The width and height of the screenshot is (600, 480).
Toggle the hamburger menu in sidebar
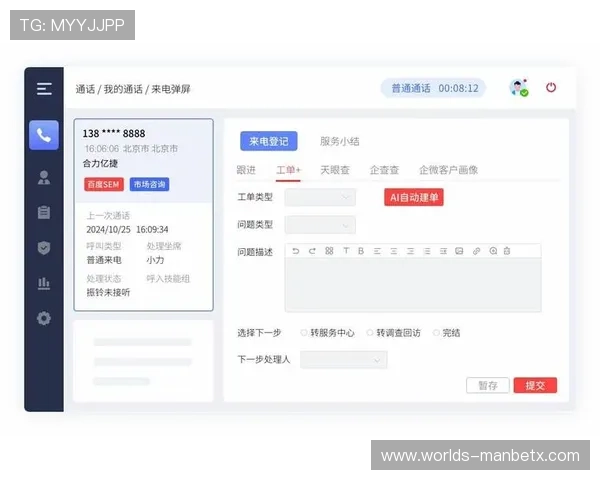[44, 89]
